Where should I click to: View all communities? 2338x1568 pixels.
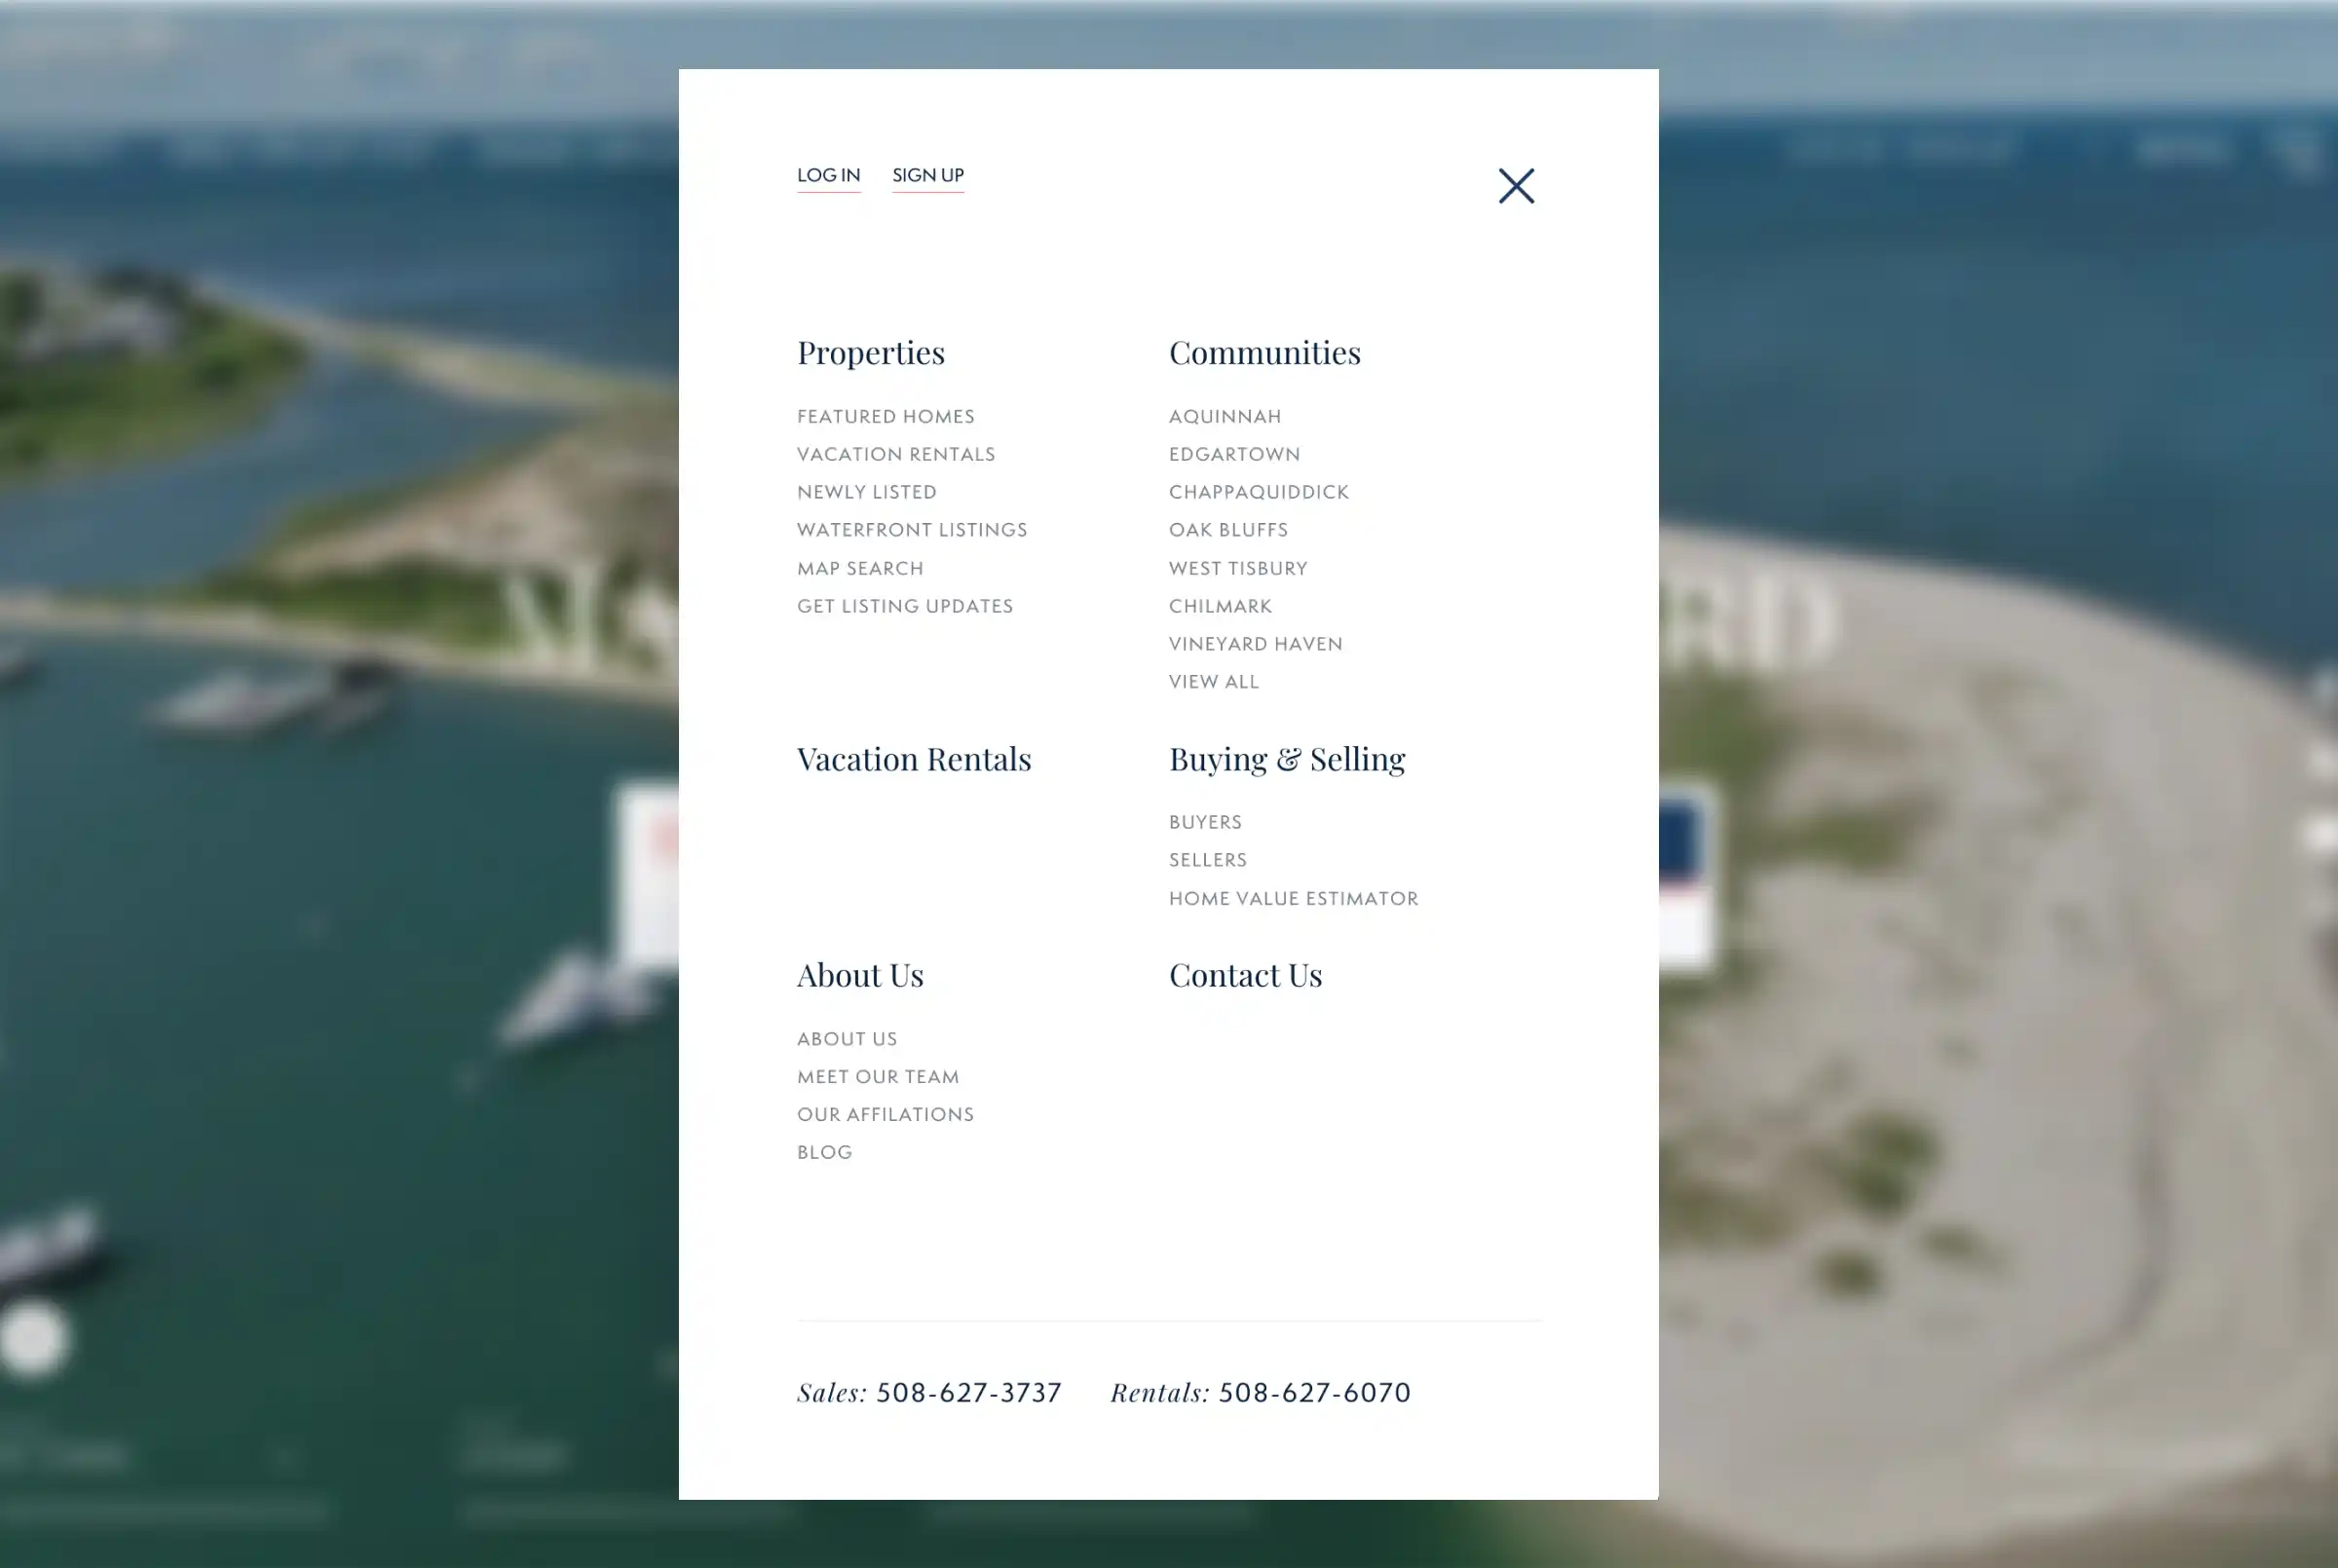pyautogui.click(x=1214, y=682)
